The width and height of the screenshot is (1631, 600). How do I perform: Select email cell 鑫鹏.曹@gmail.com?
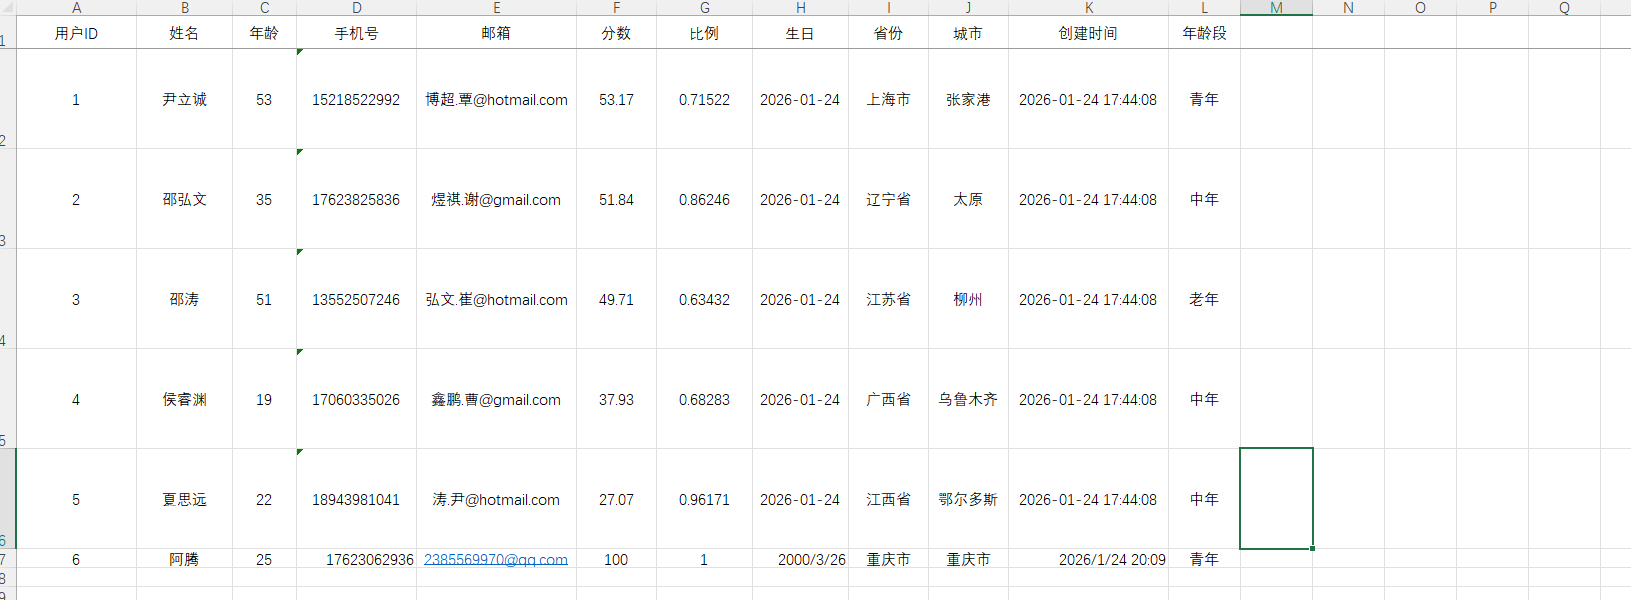click(496, 400)
